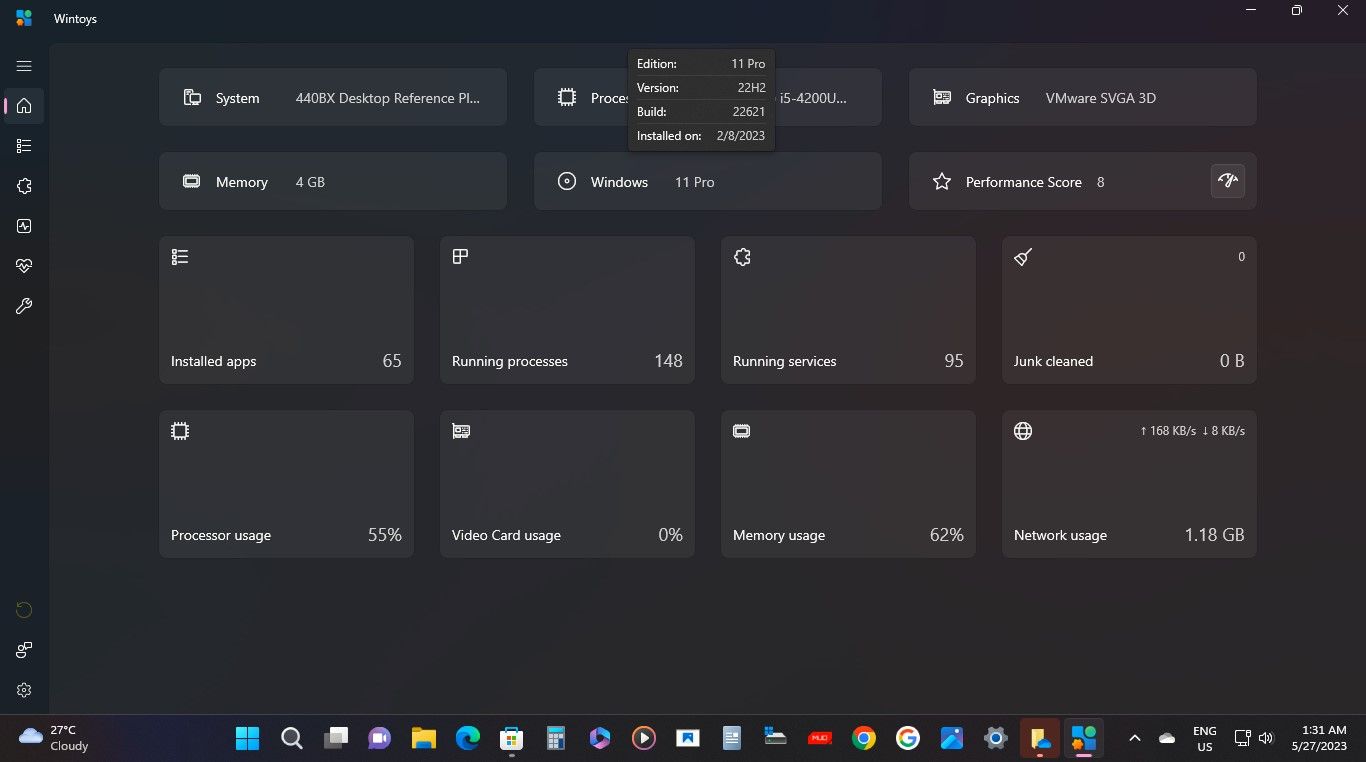Open the Tweaks wrench sidebar page
1366x762 pixels.
[x=24, y=306]
